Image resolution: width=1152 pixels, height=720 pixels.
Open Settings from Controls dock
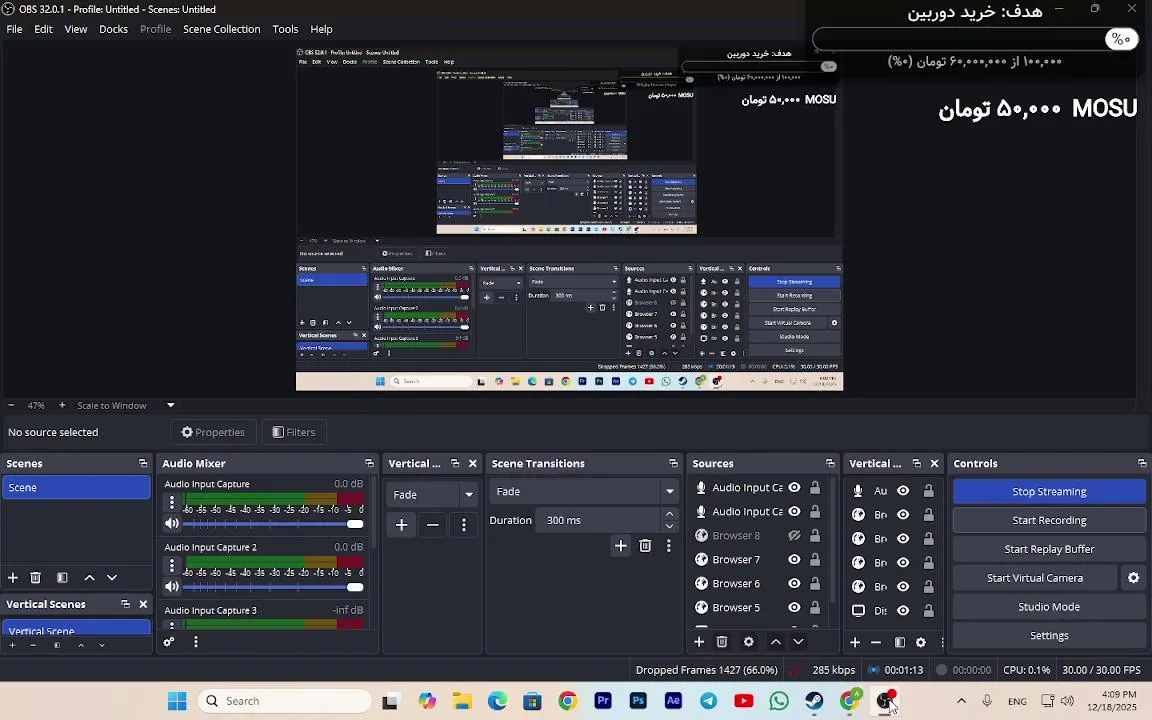[x=1049, y=636]
